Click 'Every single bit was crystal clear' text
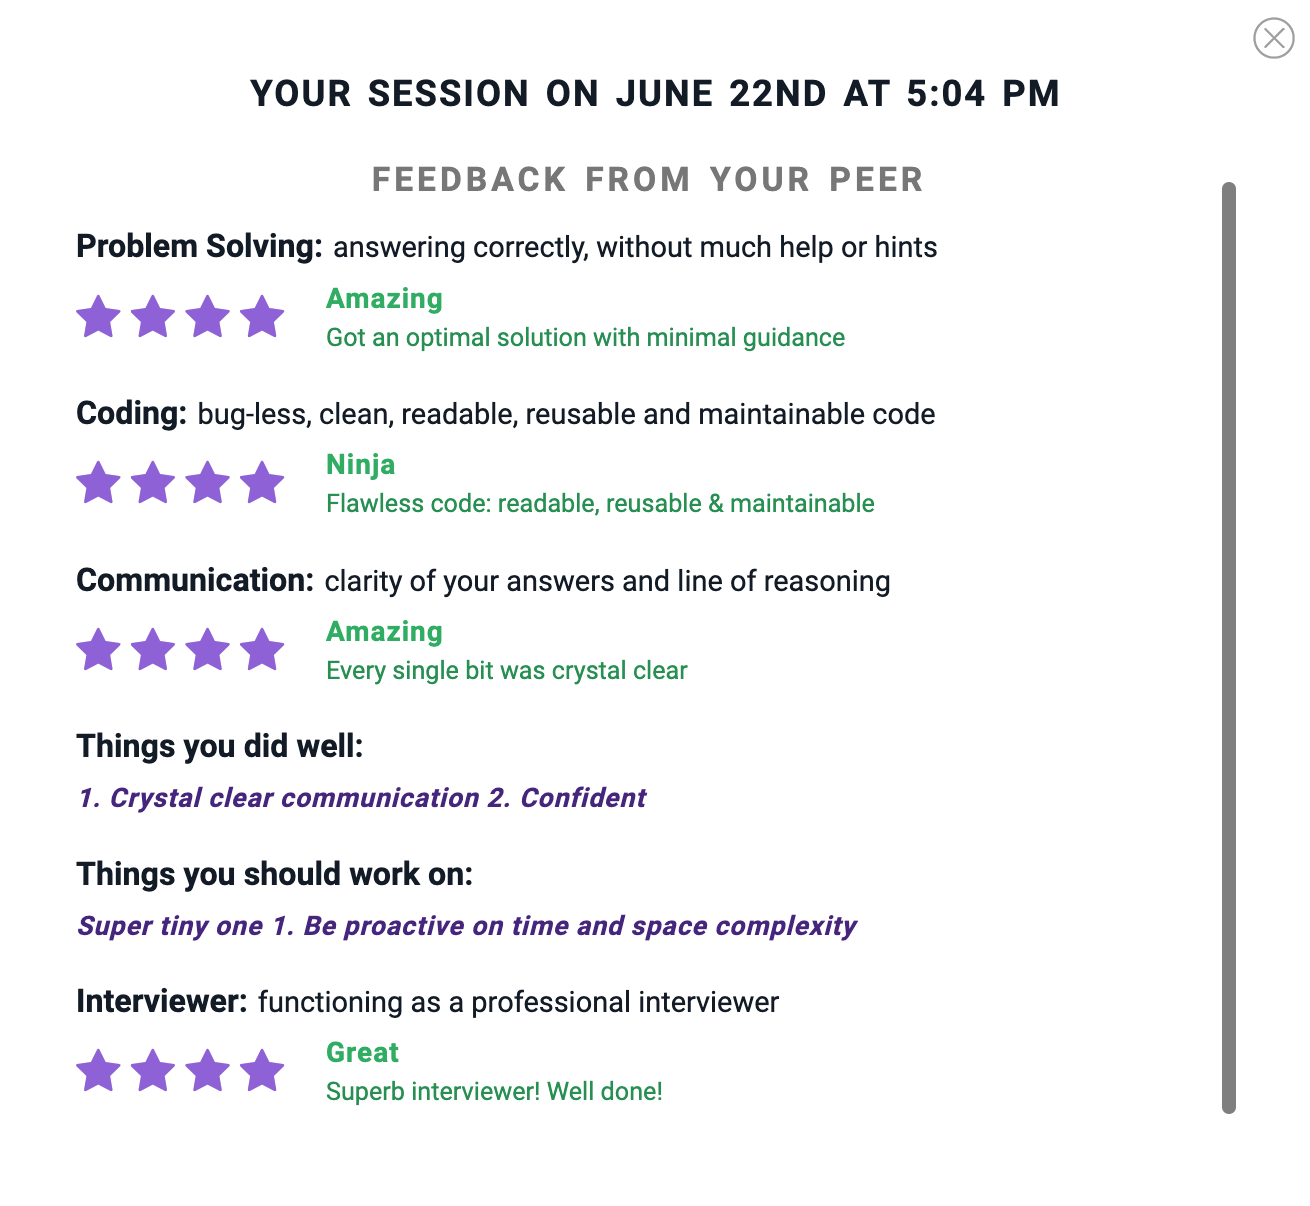 coord(507,670)
